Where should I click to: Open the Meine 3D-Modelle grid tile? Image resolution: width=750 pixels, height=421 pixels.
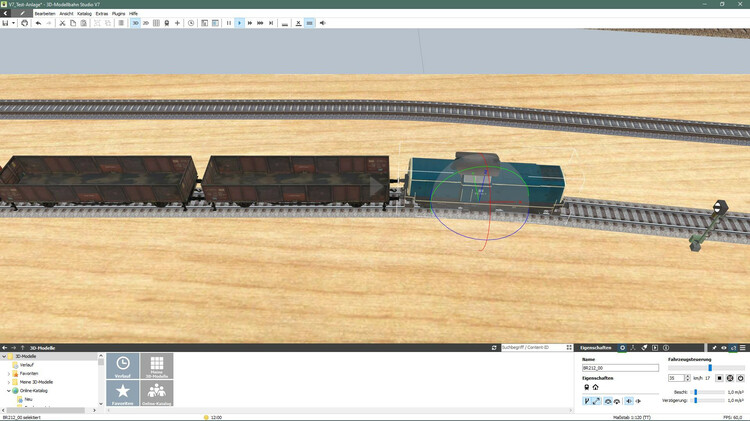point(157,366)
